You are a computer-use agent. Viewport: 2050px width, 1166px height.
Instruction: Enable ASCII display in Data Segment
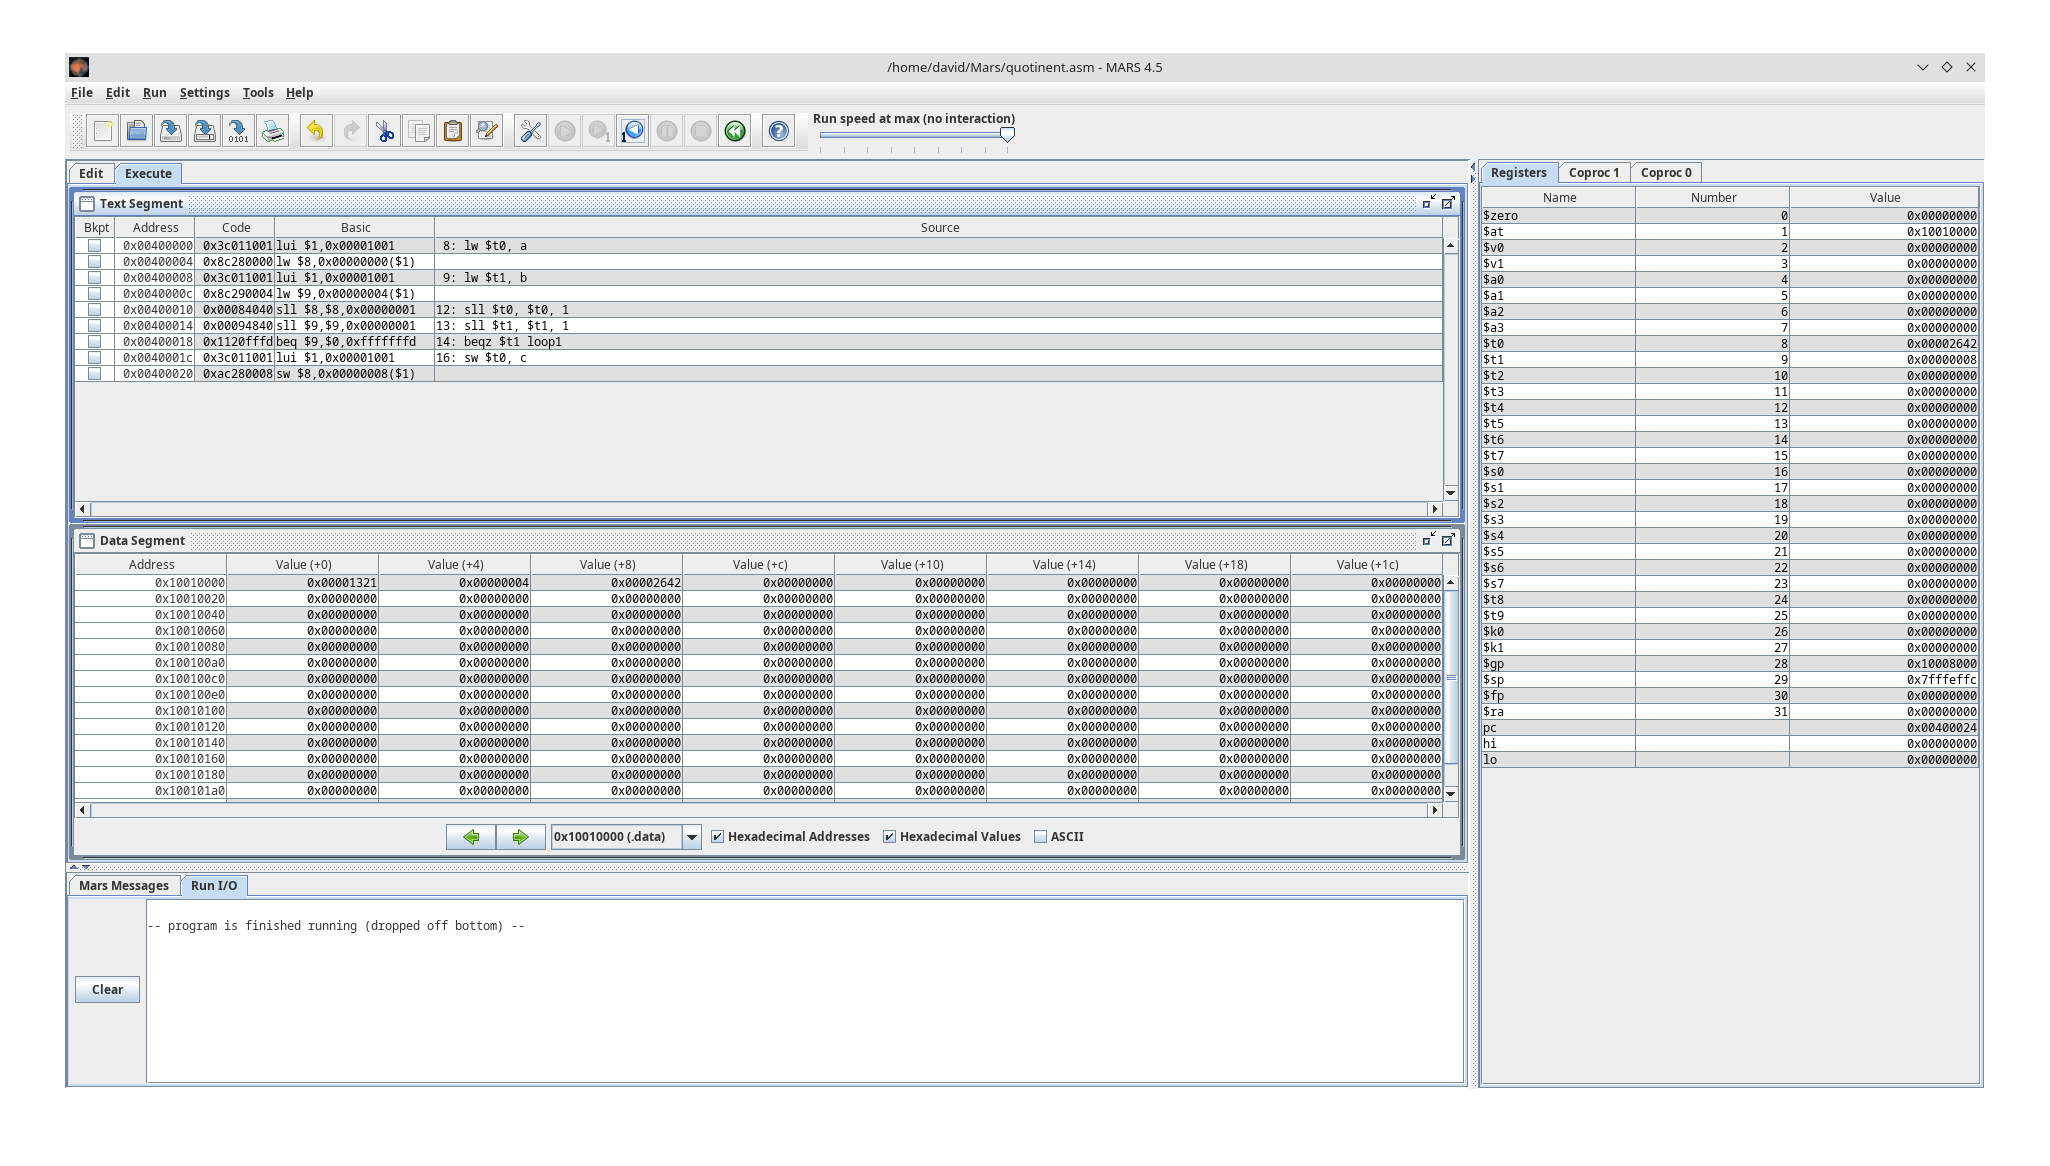[1041, 836]
